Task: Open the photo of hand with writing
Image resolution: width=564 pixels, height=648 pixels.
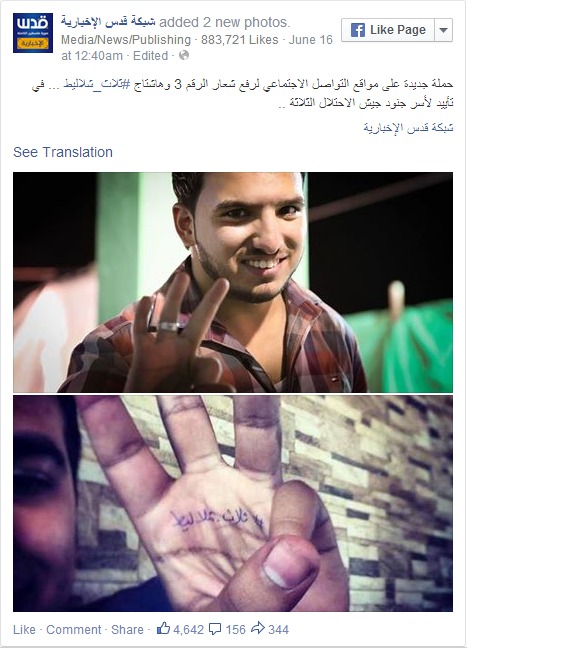Action: click(x=233, y=503)
